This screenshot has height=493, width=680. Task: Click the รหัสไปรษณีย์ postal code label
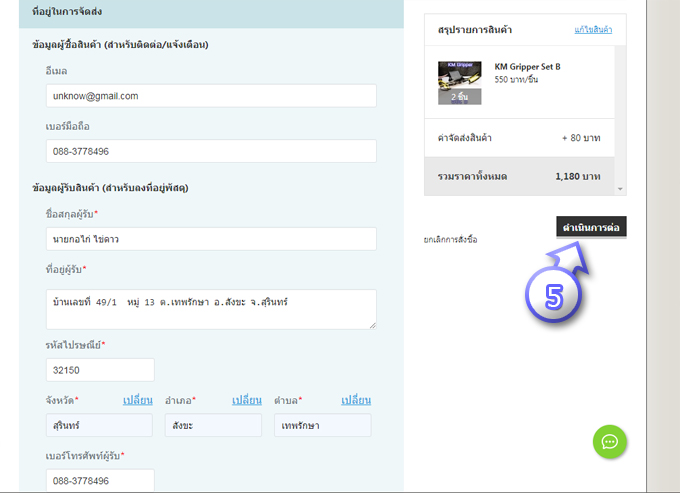75,345
